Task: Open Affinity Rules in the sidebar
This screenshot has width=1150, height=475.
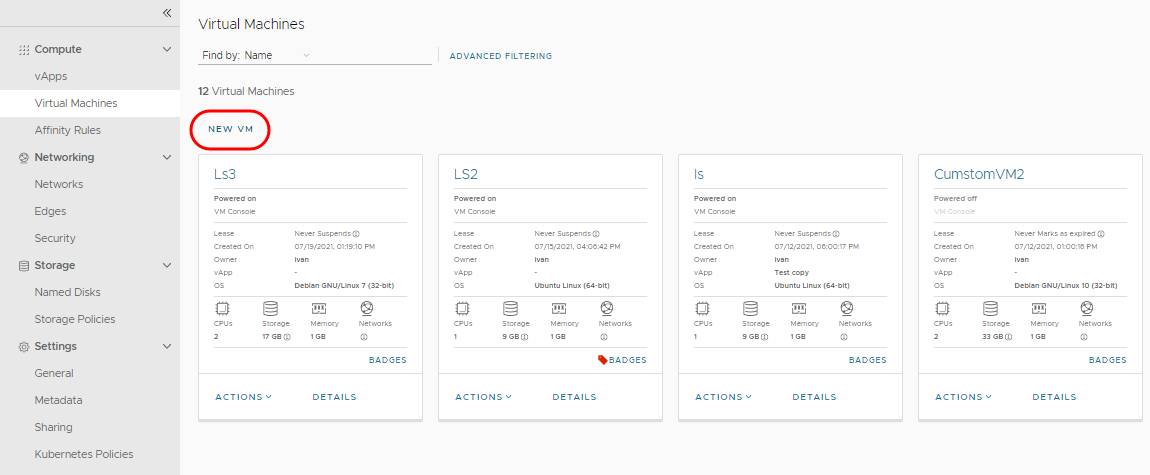Action: pos(67,130)
